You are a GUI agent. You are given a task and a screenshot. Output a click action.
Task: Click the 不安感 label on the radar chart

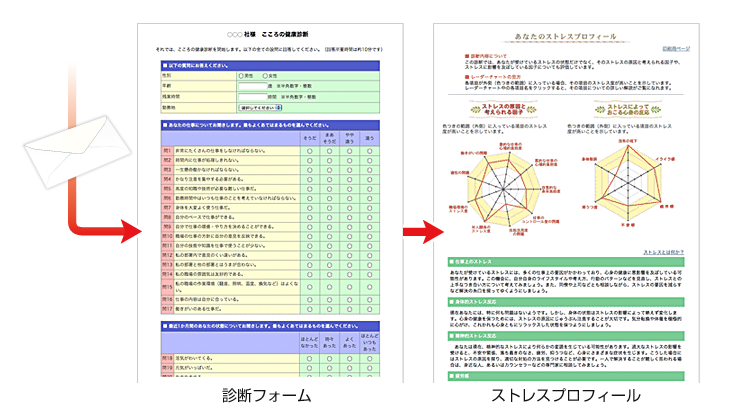click(x=628, y=225)
